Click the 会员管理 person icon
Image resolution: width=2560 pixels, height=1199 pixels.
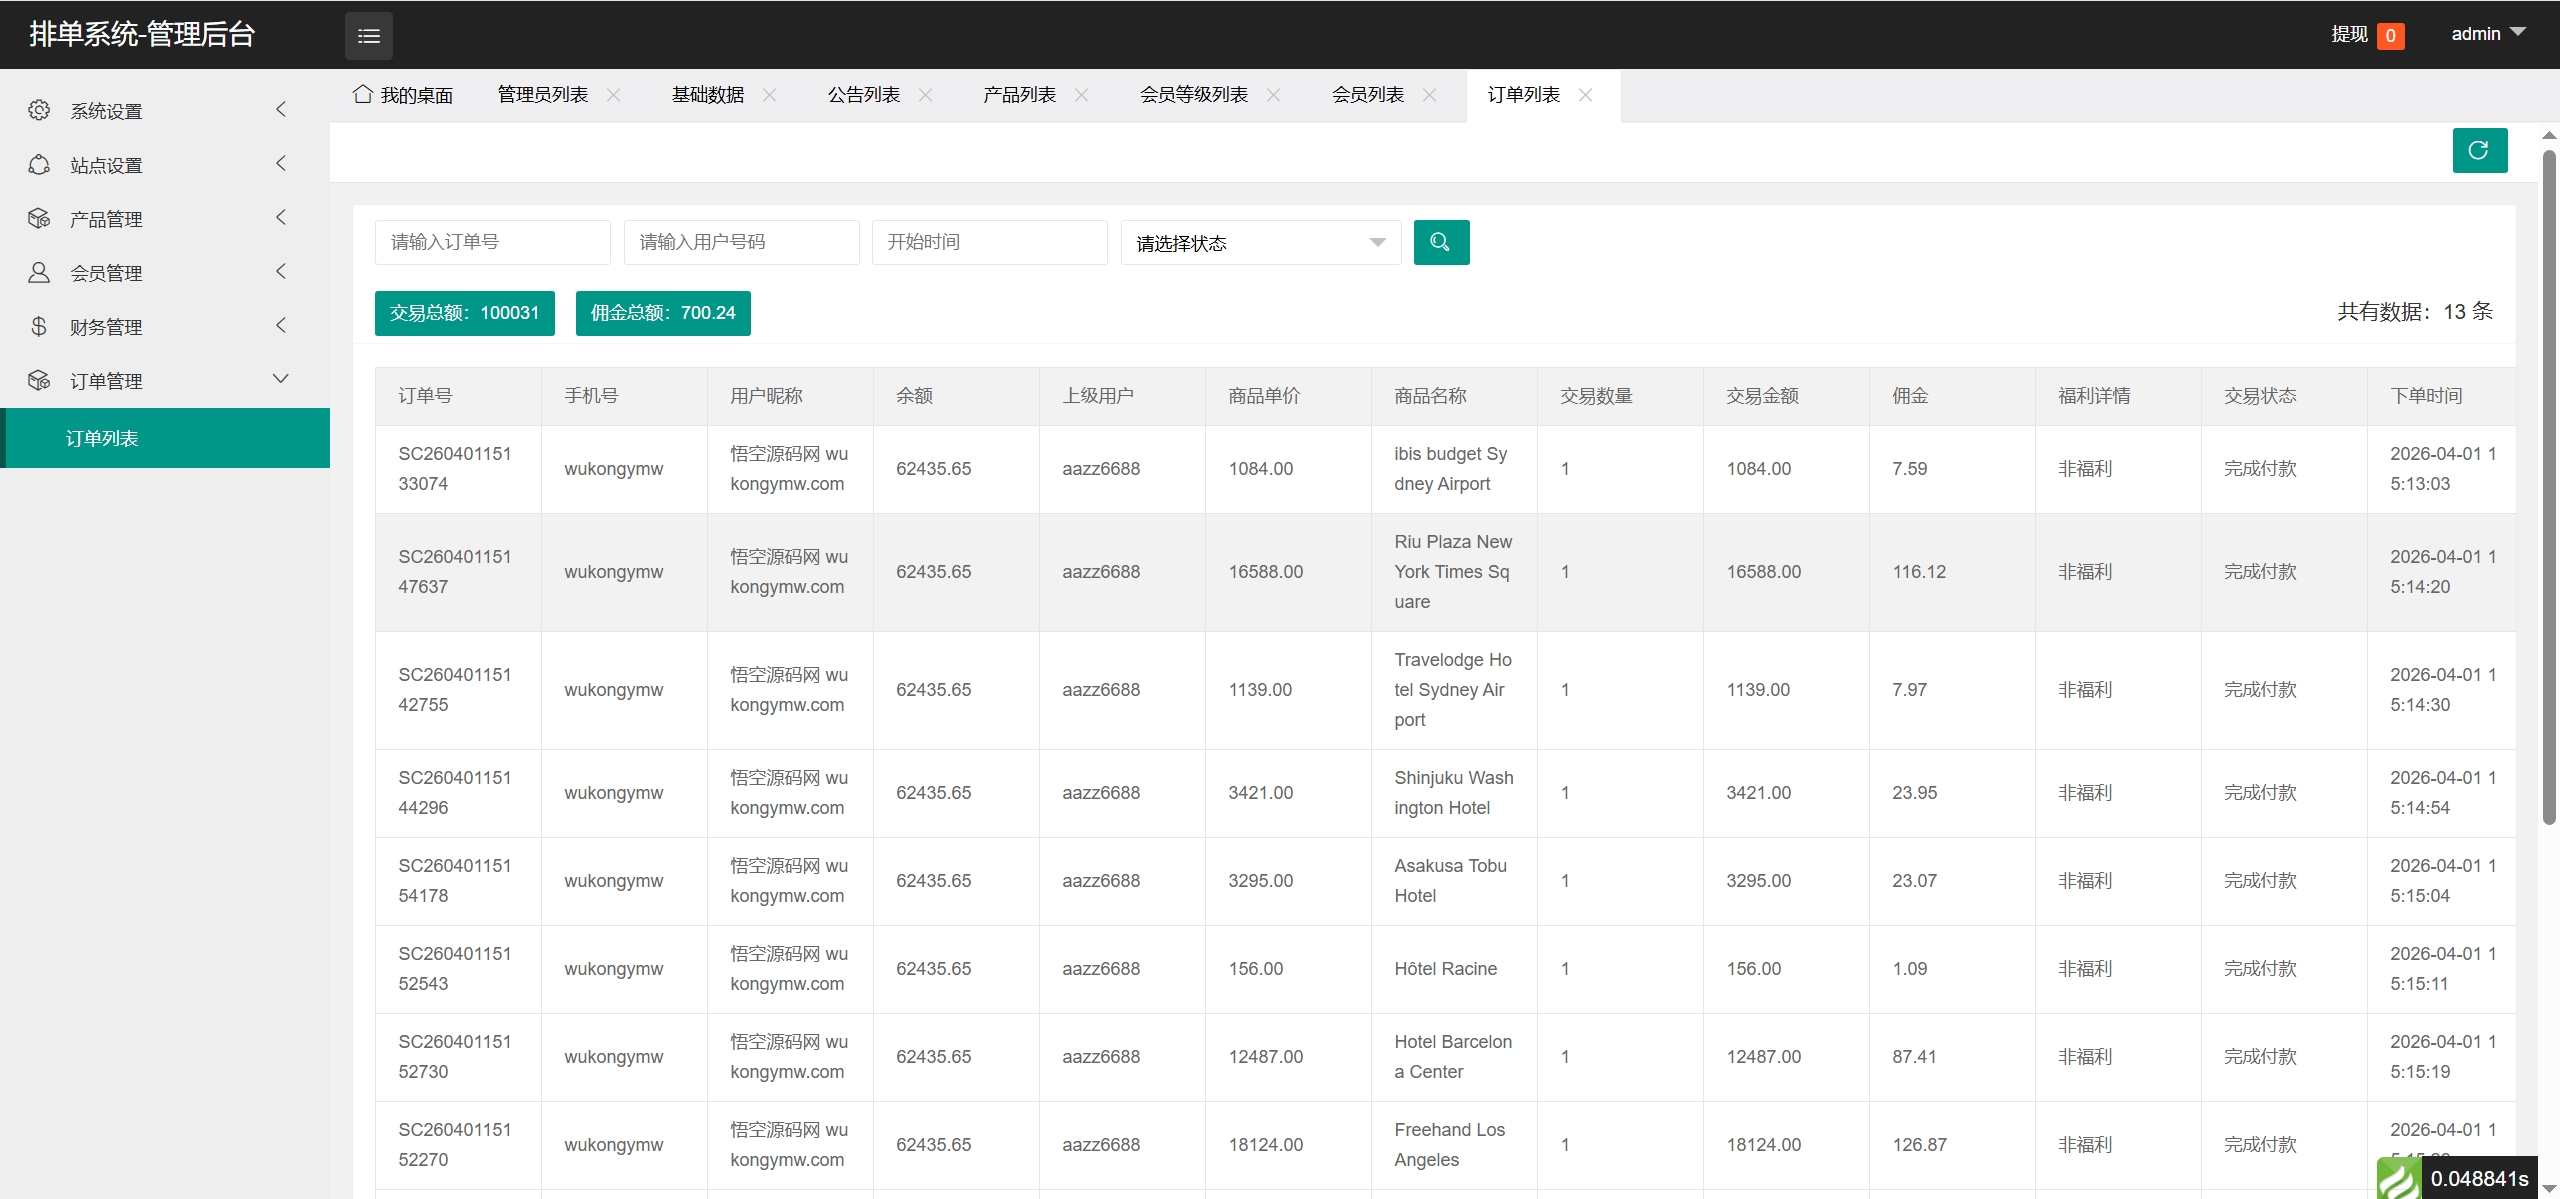point(39,272)
